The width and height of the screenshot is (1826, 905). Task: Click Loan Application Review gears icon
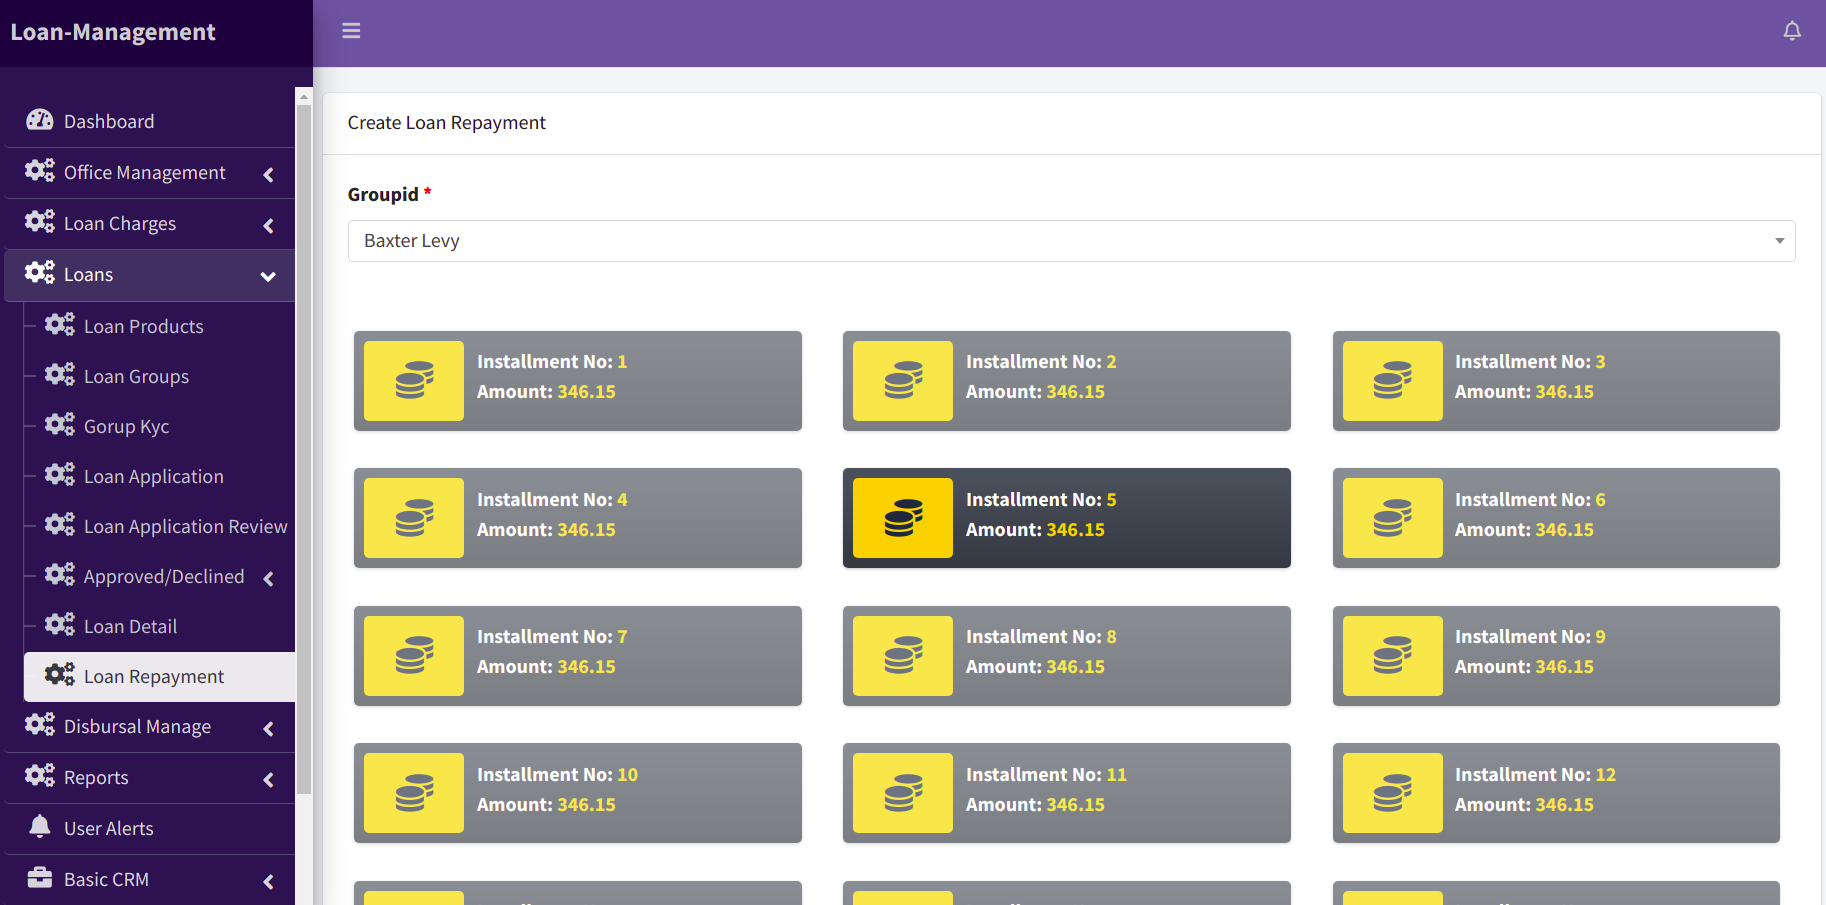(60, 525)
